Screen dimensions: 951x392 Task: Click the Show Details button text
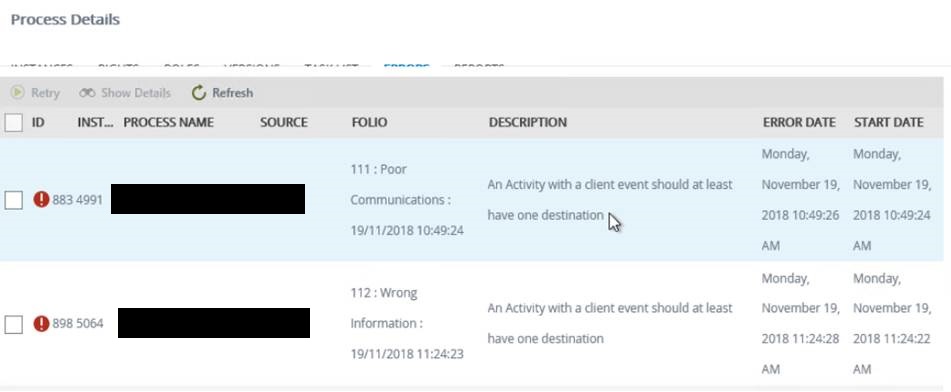pyautogui.click(x=136, y=93)
